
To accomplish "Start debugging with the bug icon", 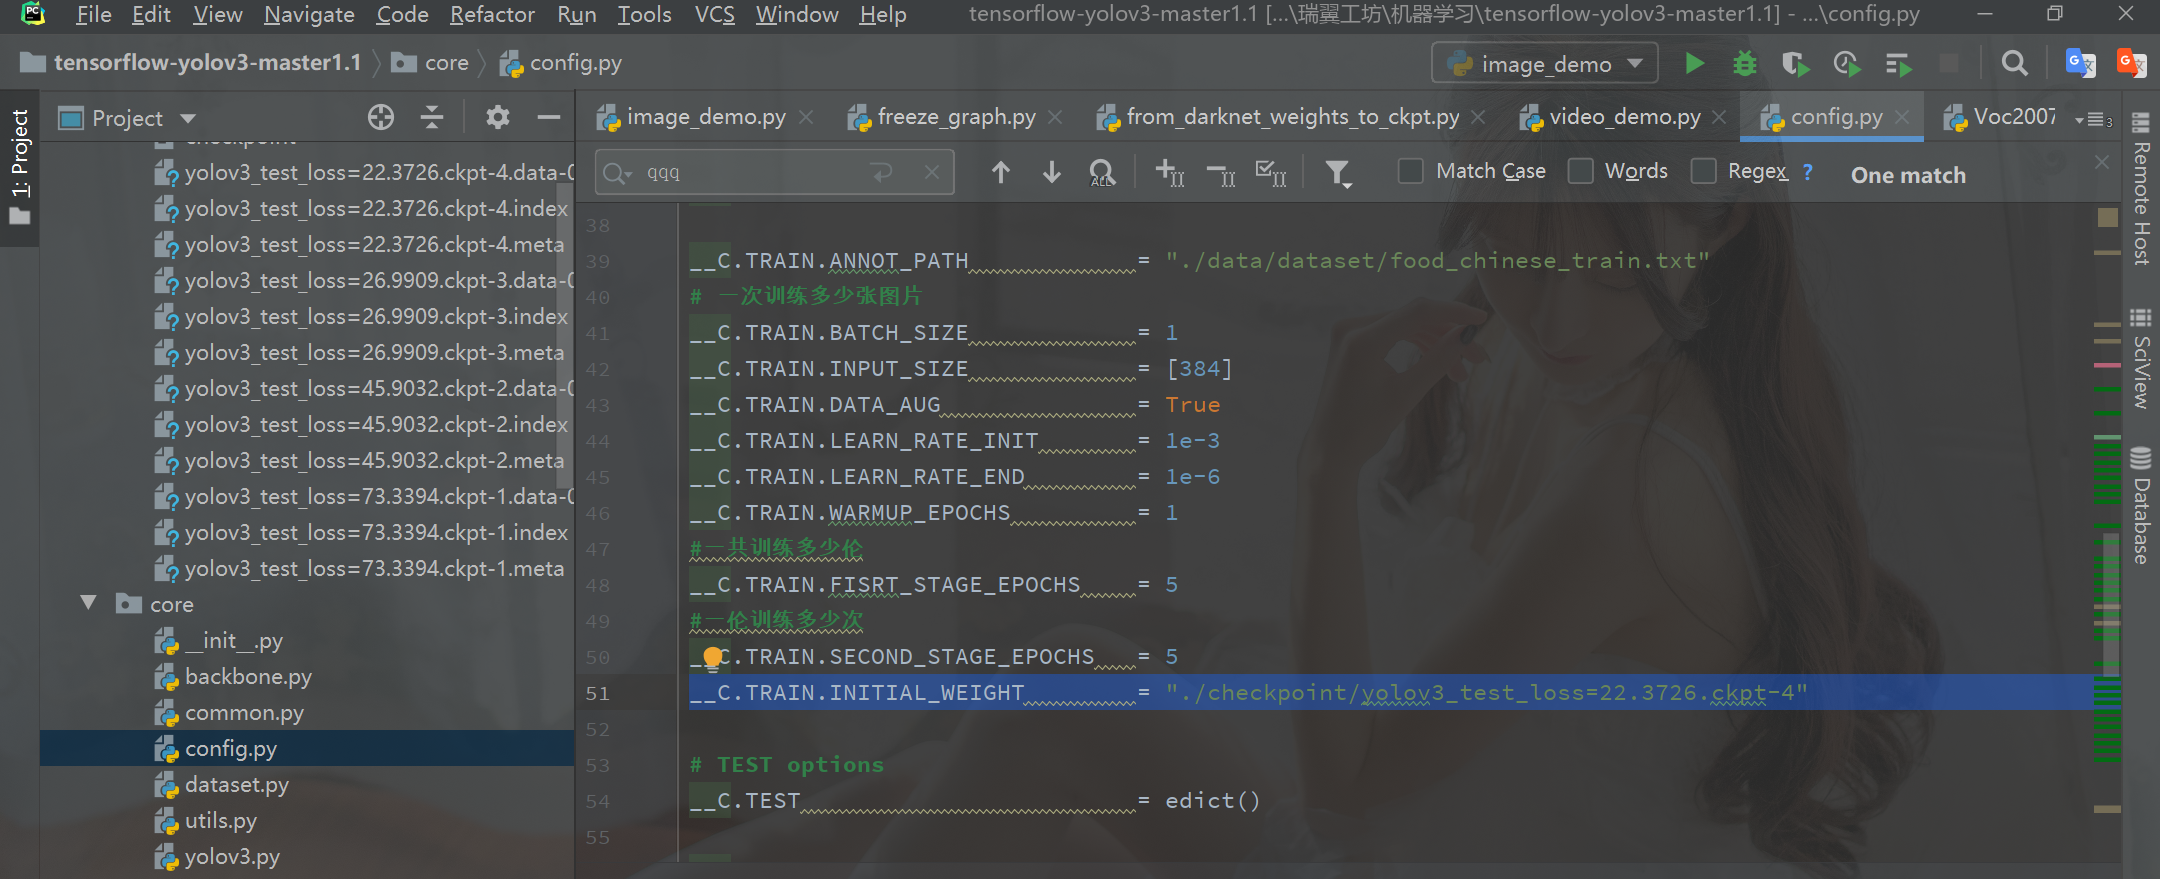I will click(x=1745, y=64).
